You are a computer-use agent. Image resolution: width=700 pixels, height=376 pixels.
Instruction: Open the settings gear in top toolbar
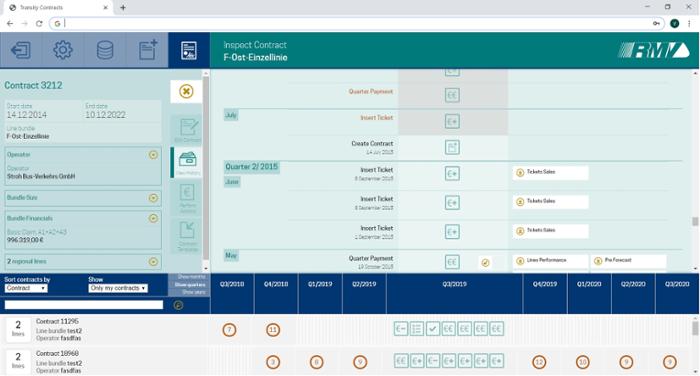coord(62,50)
